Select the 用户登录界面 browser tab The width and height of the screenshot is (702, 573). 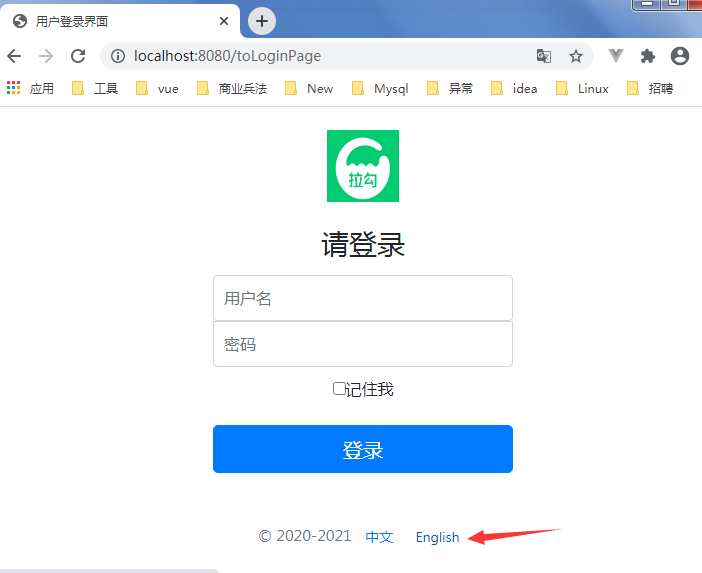pos(120,21)
